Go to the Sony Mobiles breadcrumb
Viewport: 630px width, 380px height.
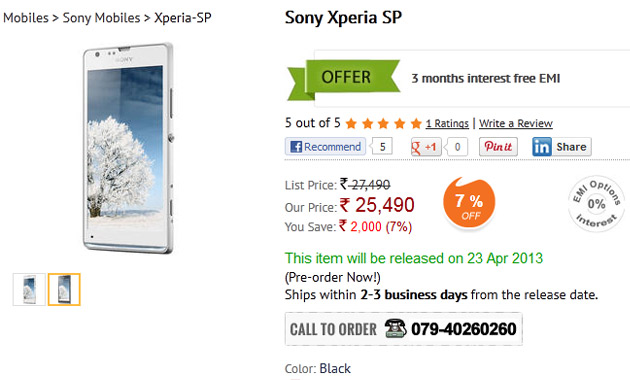101,18
